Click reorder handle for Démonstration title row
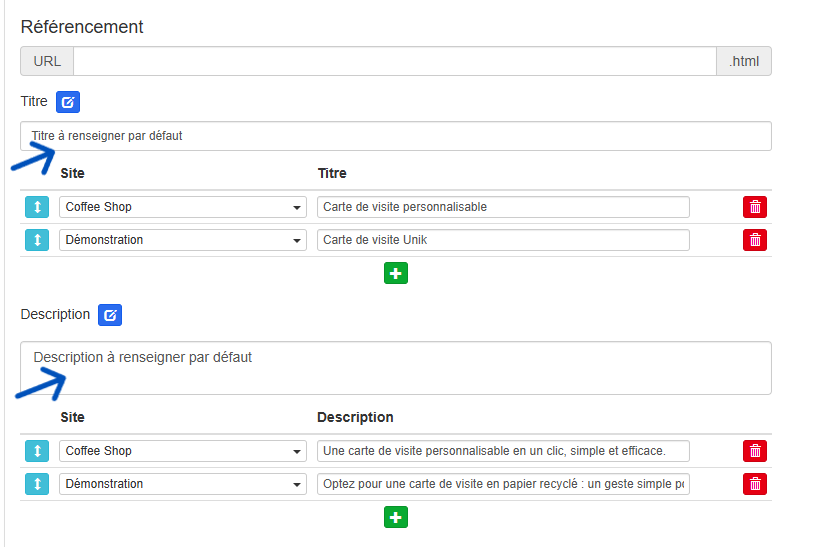Image resolution: width=825 pixels, height=547 pixels. [x=36, y=240]
